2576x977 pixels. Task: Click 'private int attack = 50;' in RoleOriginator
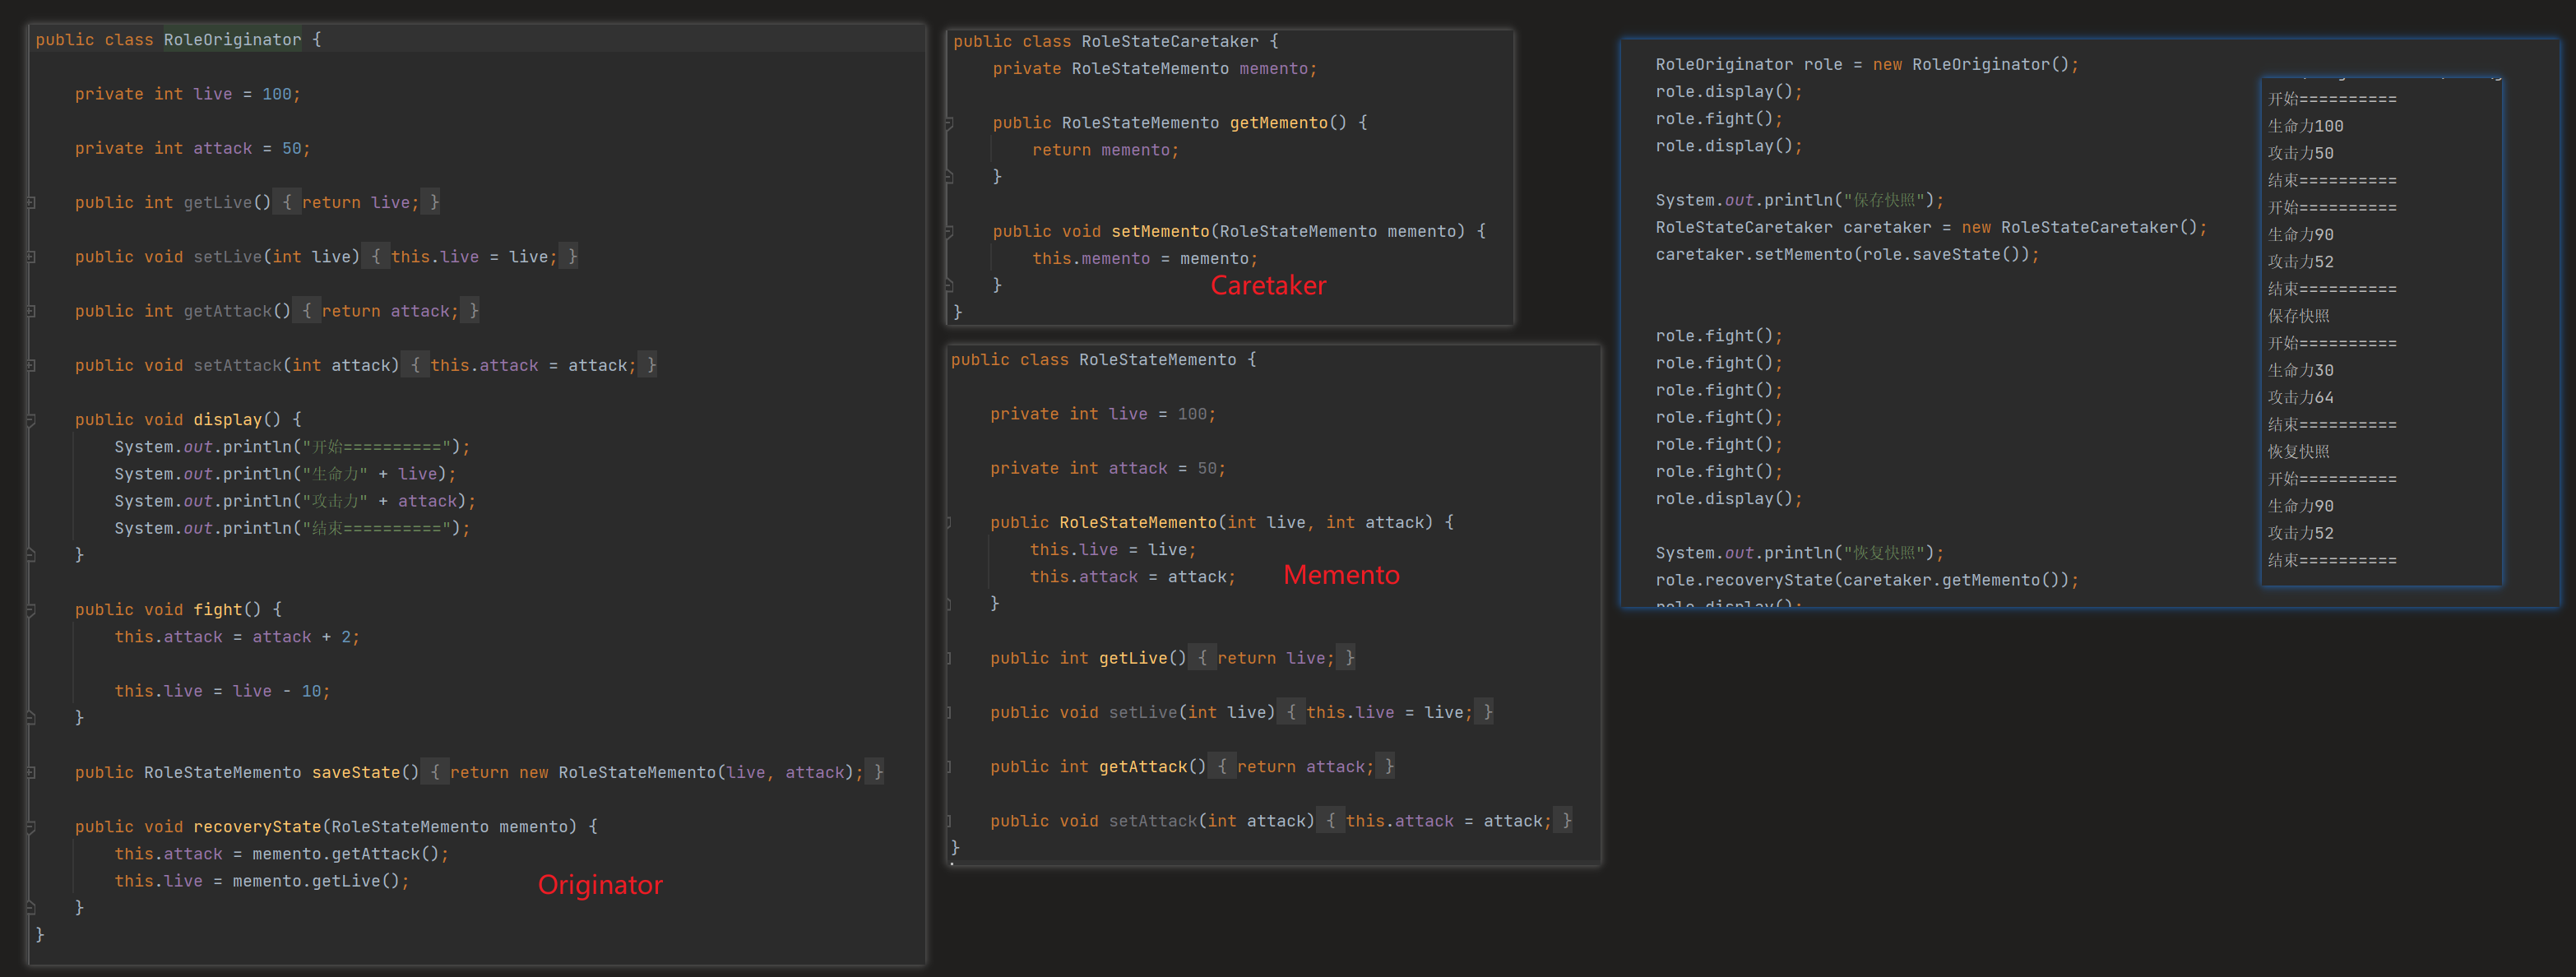(192, 148)
